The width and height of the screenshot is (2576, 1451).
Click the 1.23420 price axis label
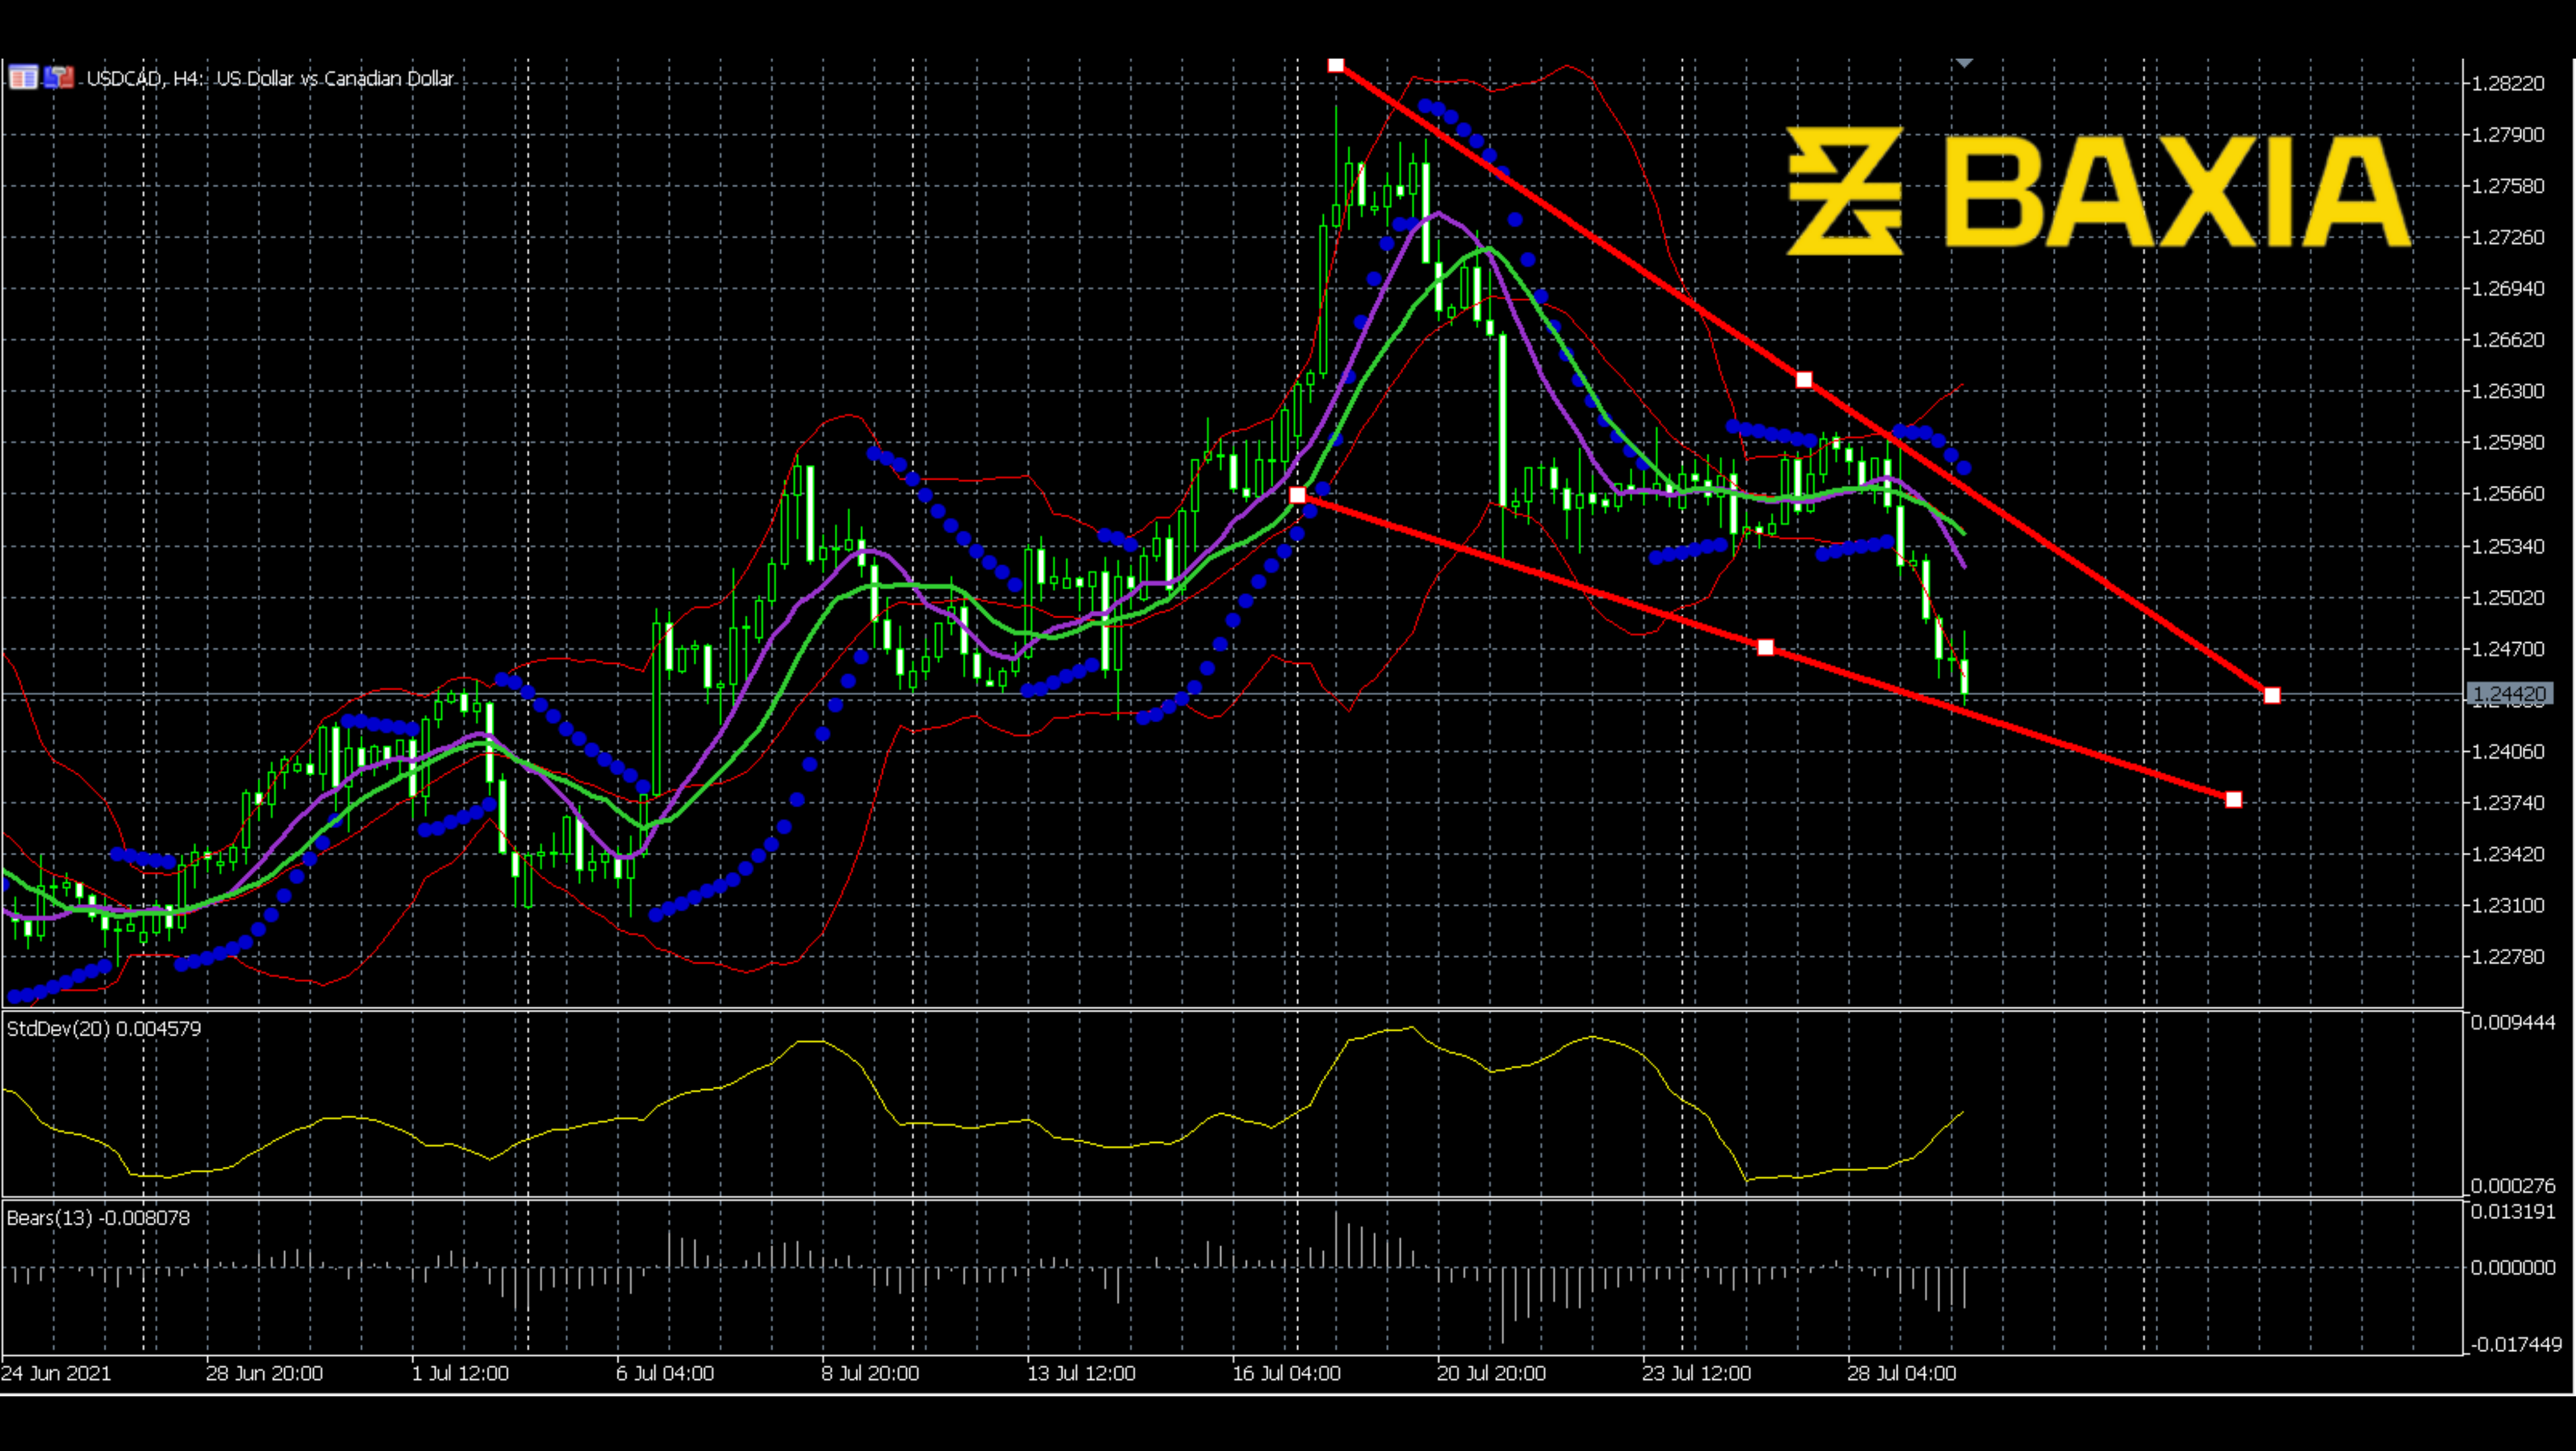point(2508,854)
